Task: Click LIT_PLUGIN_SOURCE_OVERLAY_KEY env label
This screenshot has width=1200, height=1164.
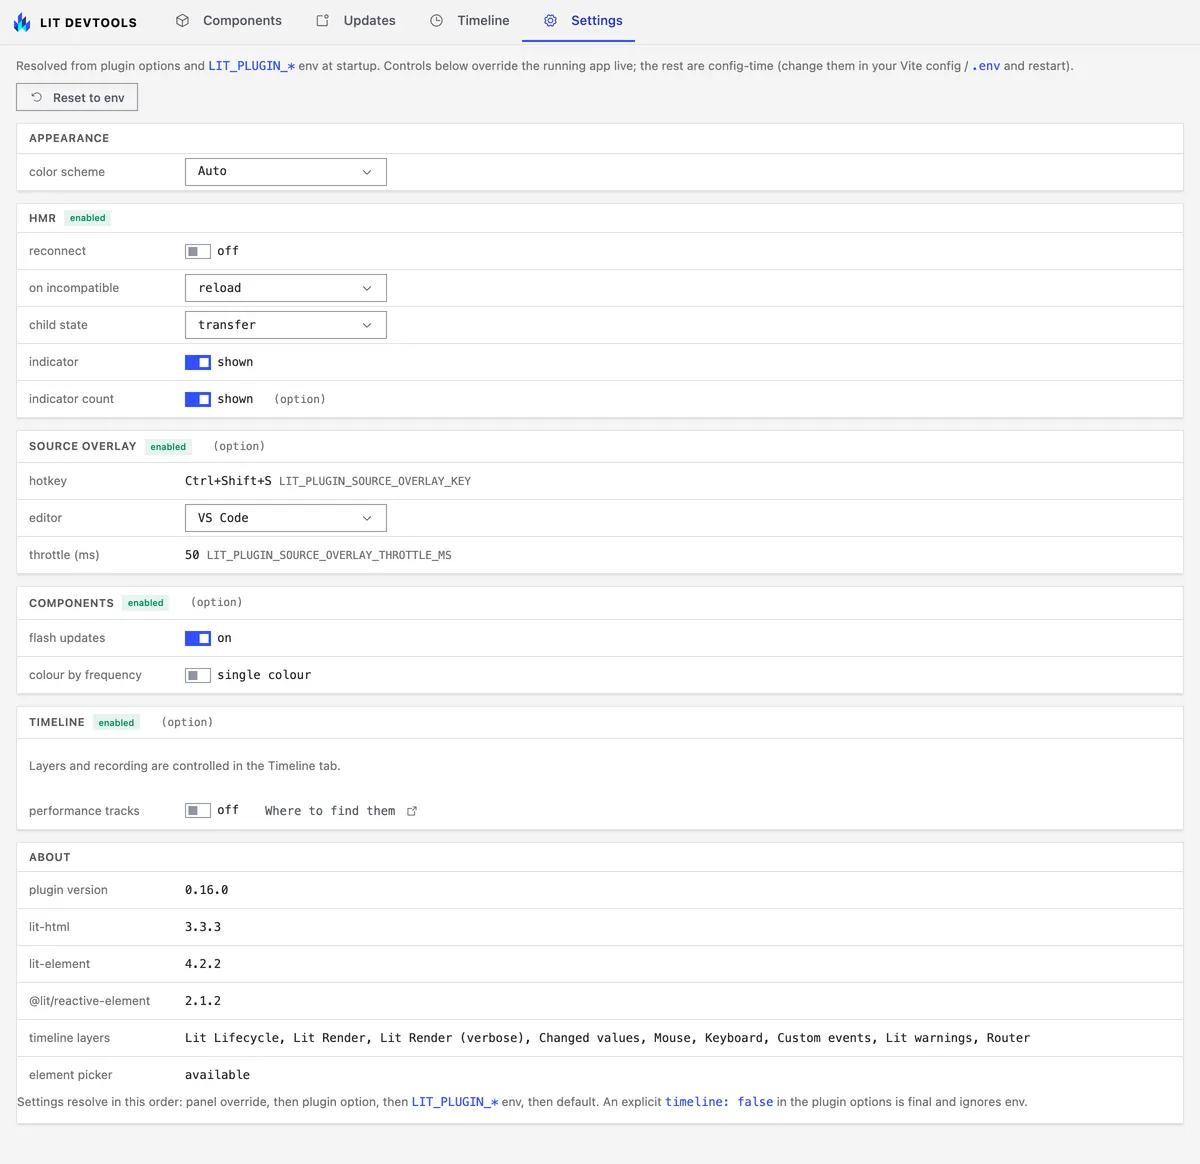Action: coord(375,481)
